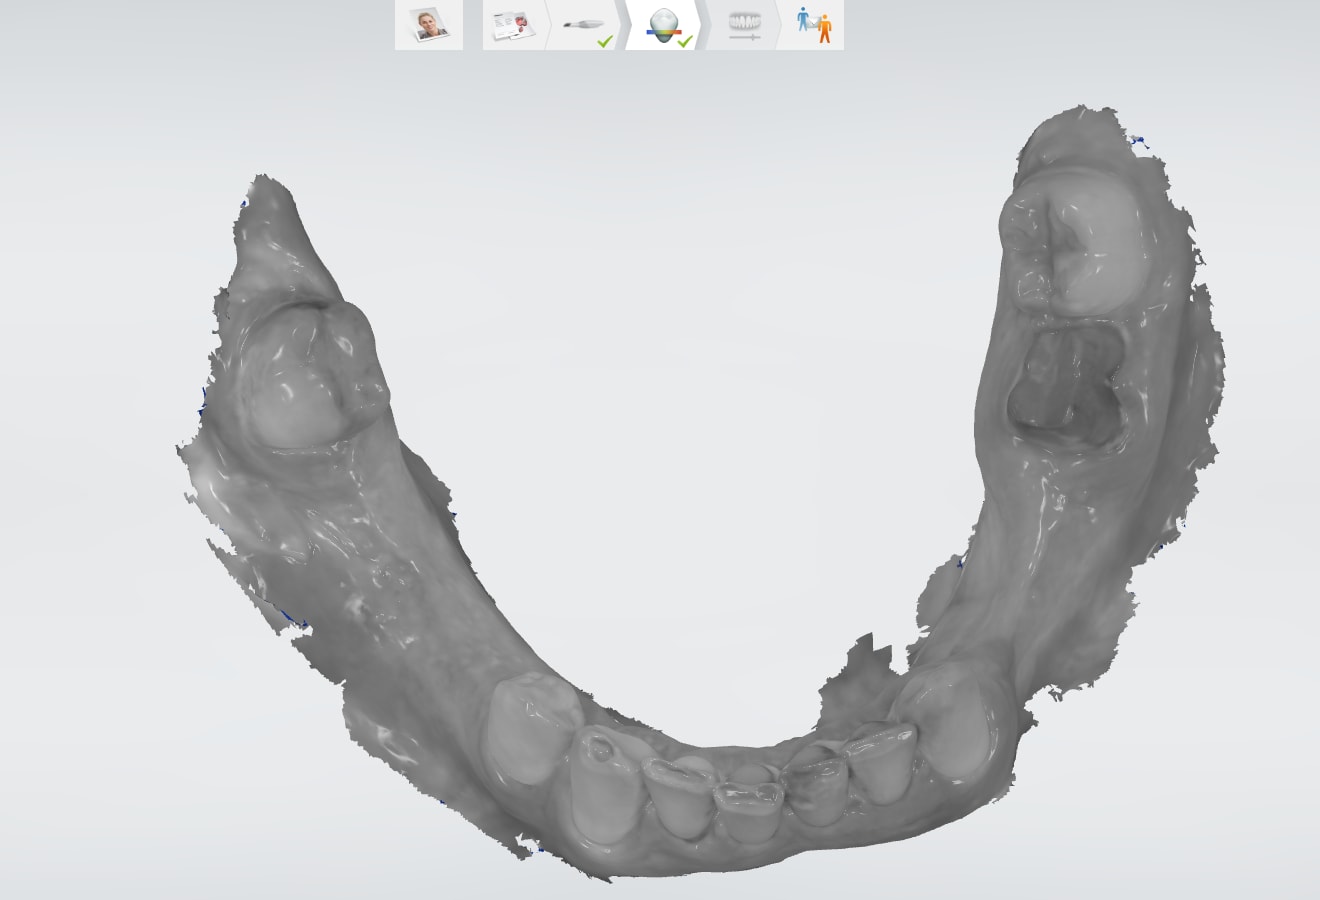Click the middle lower central incisor
Viewport: 1320px width, 900px height.
[747, 810]
